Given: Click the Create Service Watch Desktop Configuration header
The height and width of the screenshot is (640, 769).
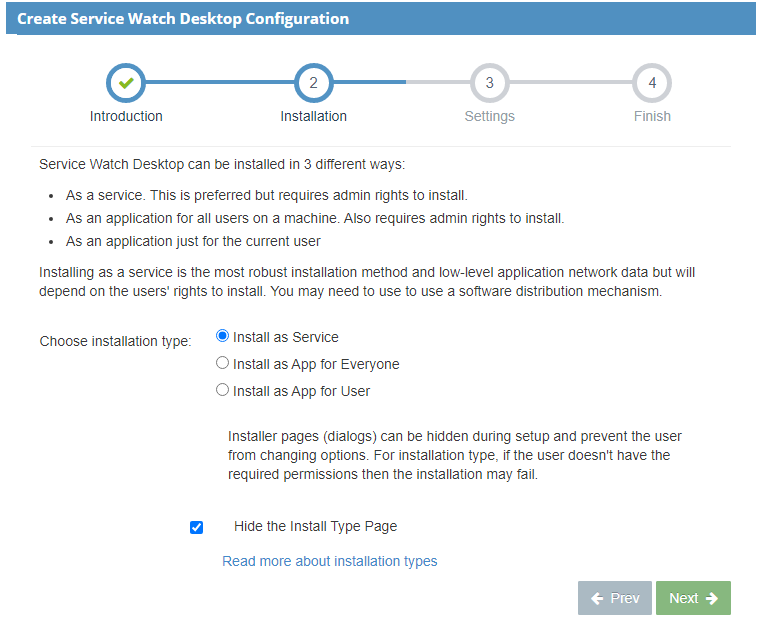Looking at the screenshot, I should pos(183,19).
